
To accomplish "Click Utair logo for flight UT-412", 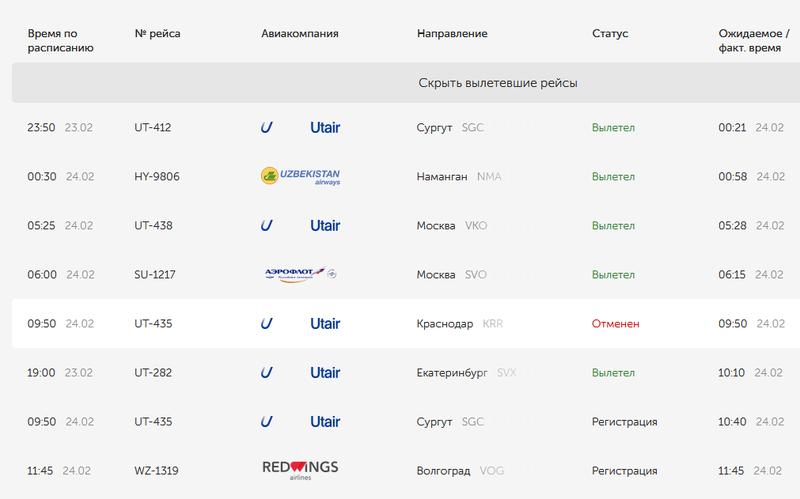I will [300, 128].
